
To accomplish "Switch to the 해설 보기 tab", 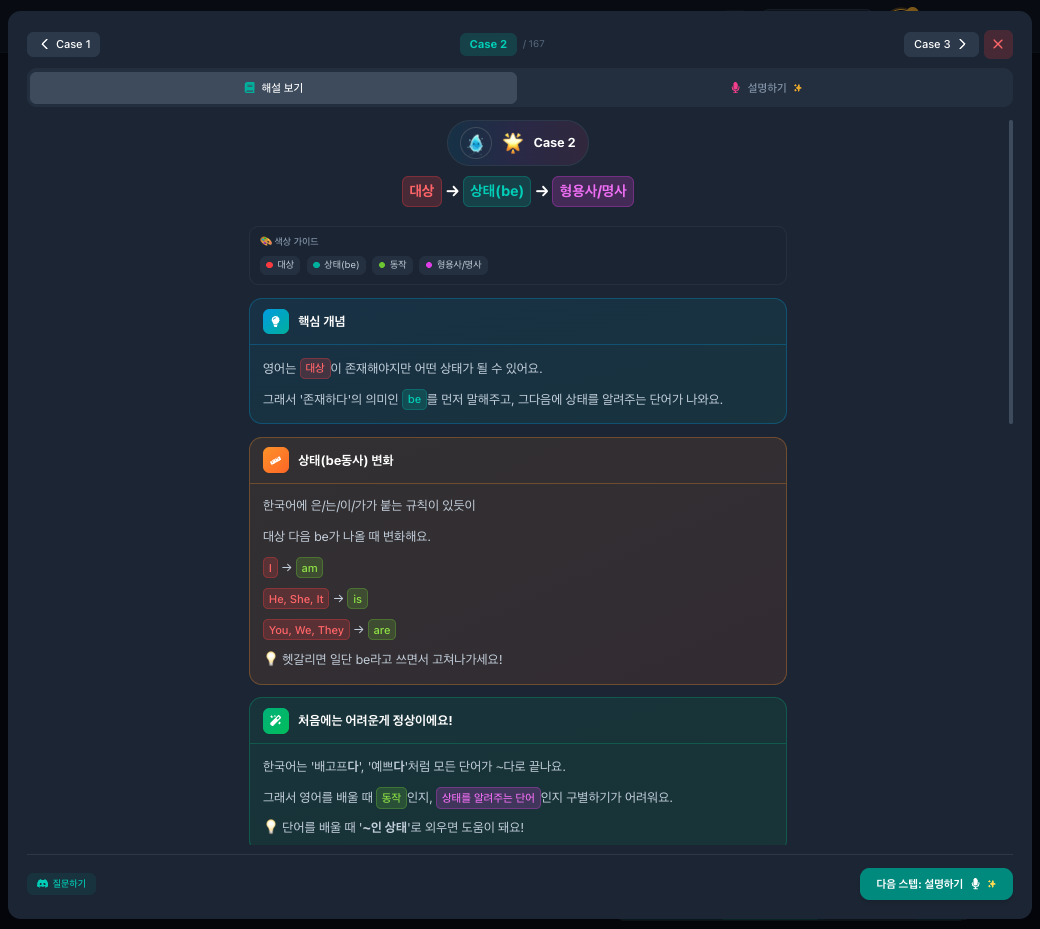I will [273, 88].
